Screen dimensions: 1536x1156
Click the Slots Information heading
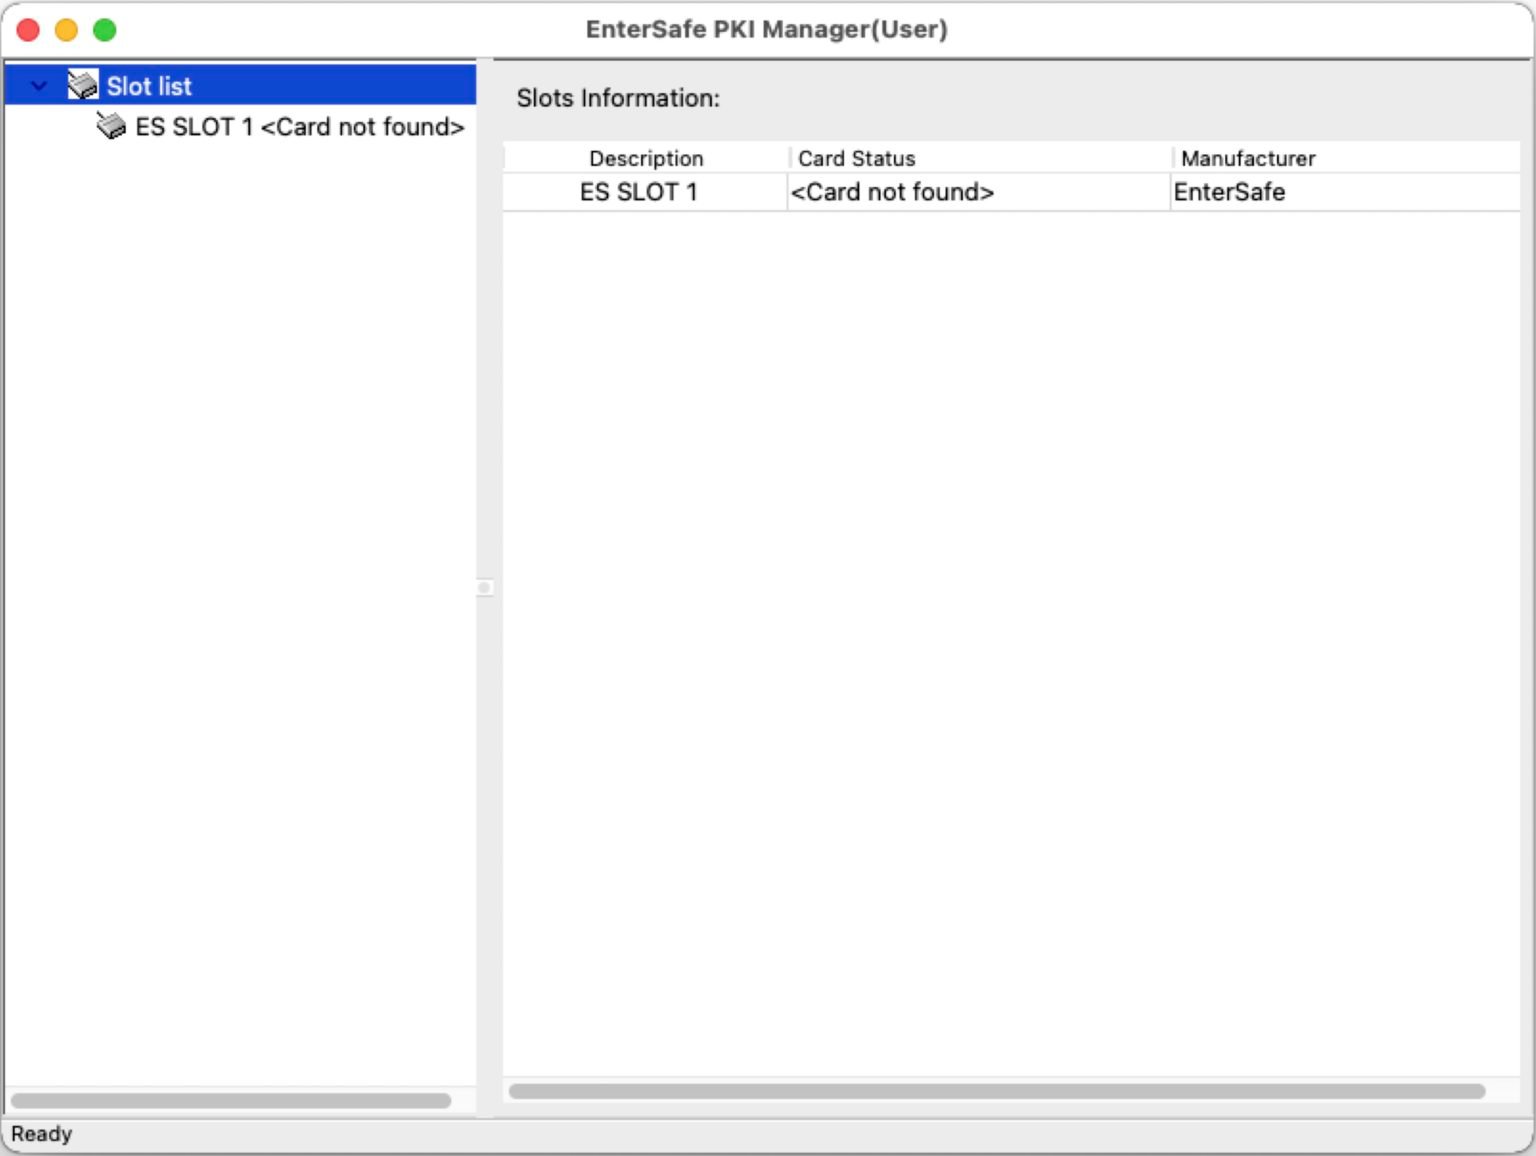(x=618, y=98)
